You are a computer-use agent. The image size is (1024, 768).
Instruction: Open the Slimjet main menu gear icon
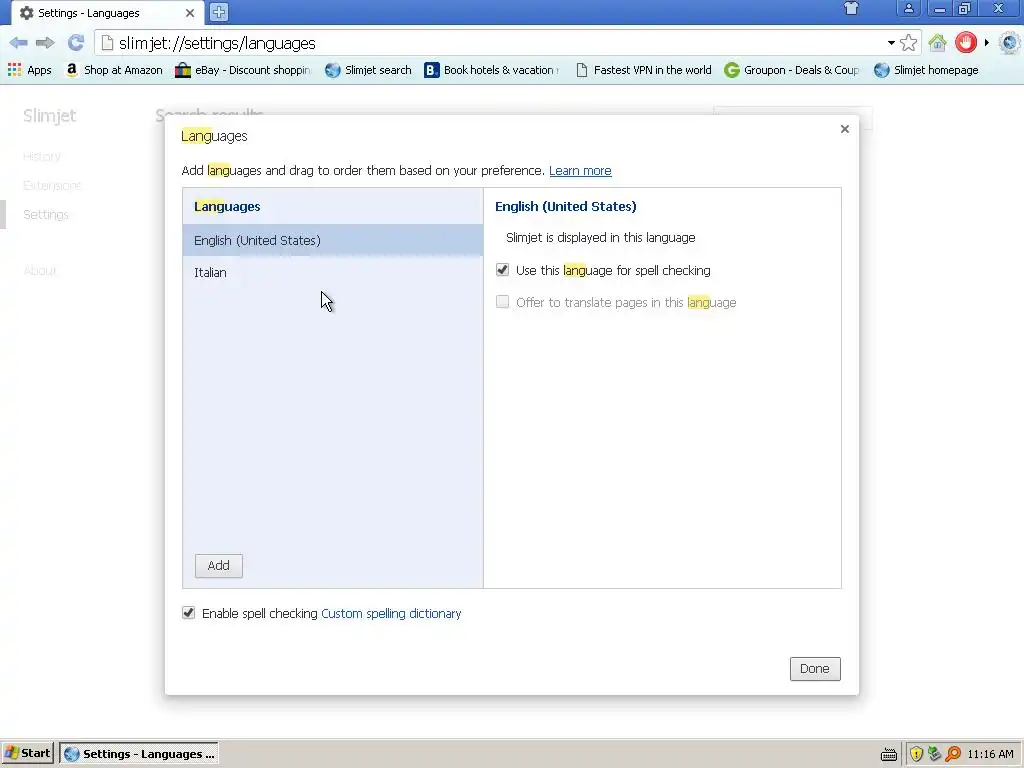pos(1010,43)
